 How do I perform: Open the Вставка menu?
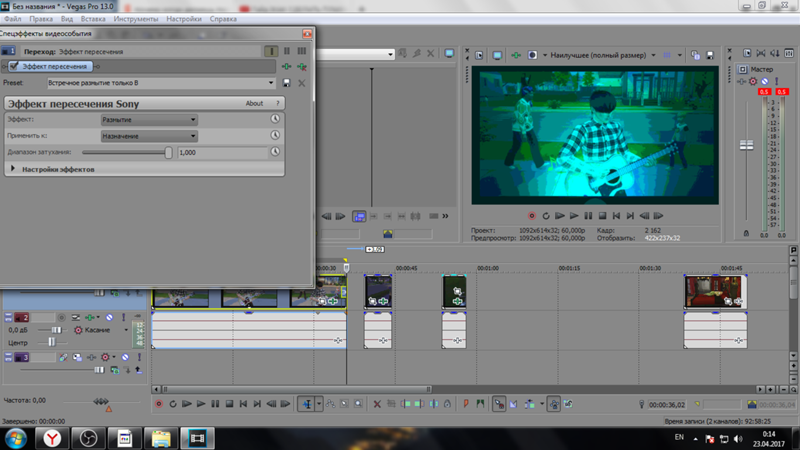[93, 19]
